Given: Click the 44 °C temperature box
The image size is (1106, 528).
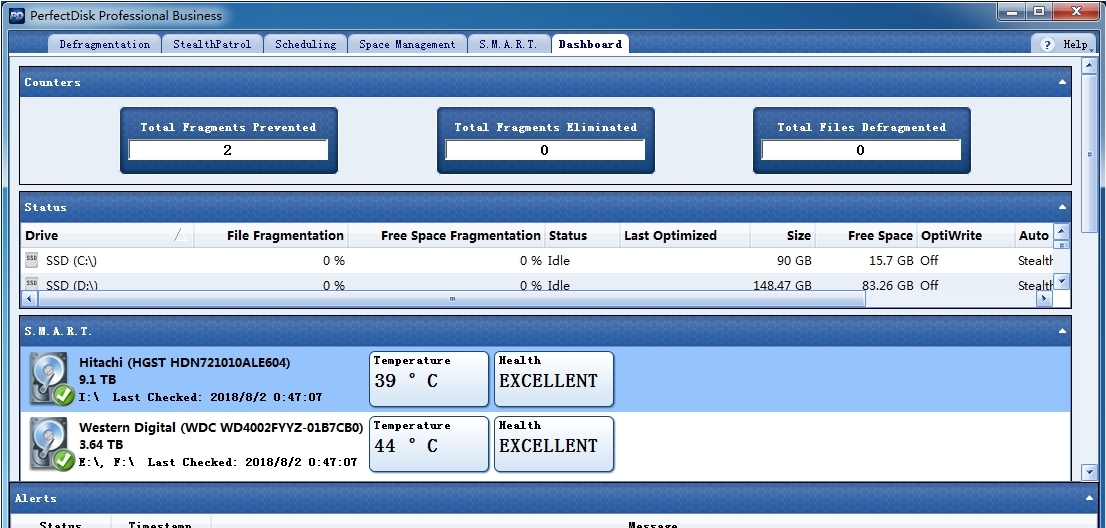Looking at the screenshot, I should [x=429, y=443].
